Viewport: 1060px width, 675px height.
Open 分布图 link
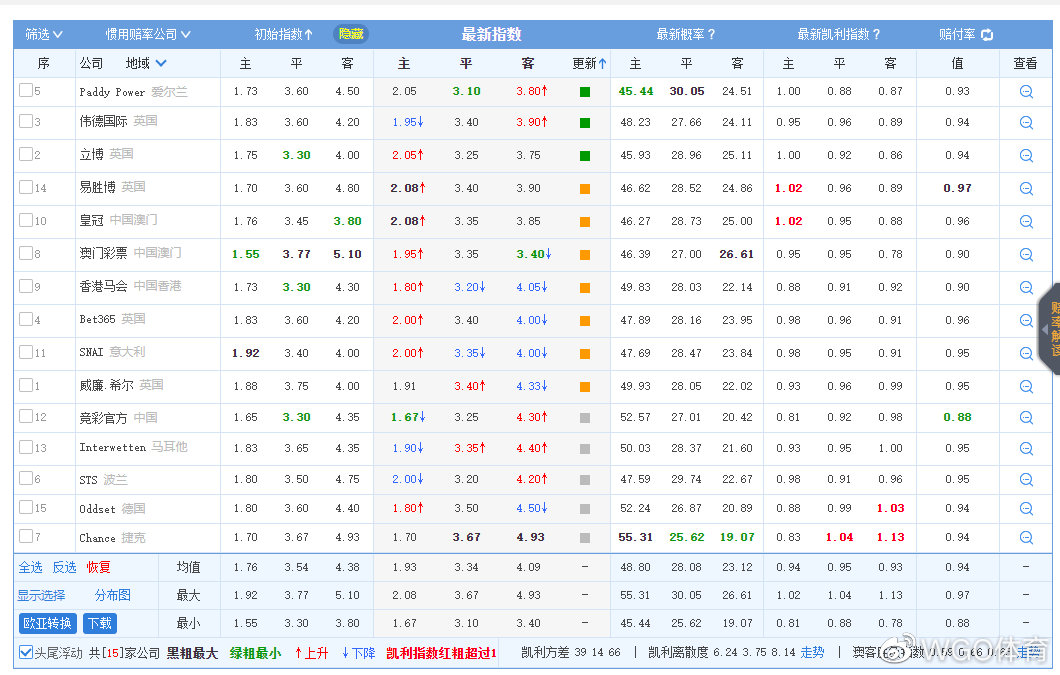tap(112, 595)
